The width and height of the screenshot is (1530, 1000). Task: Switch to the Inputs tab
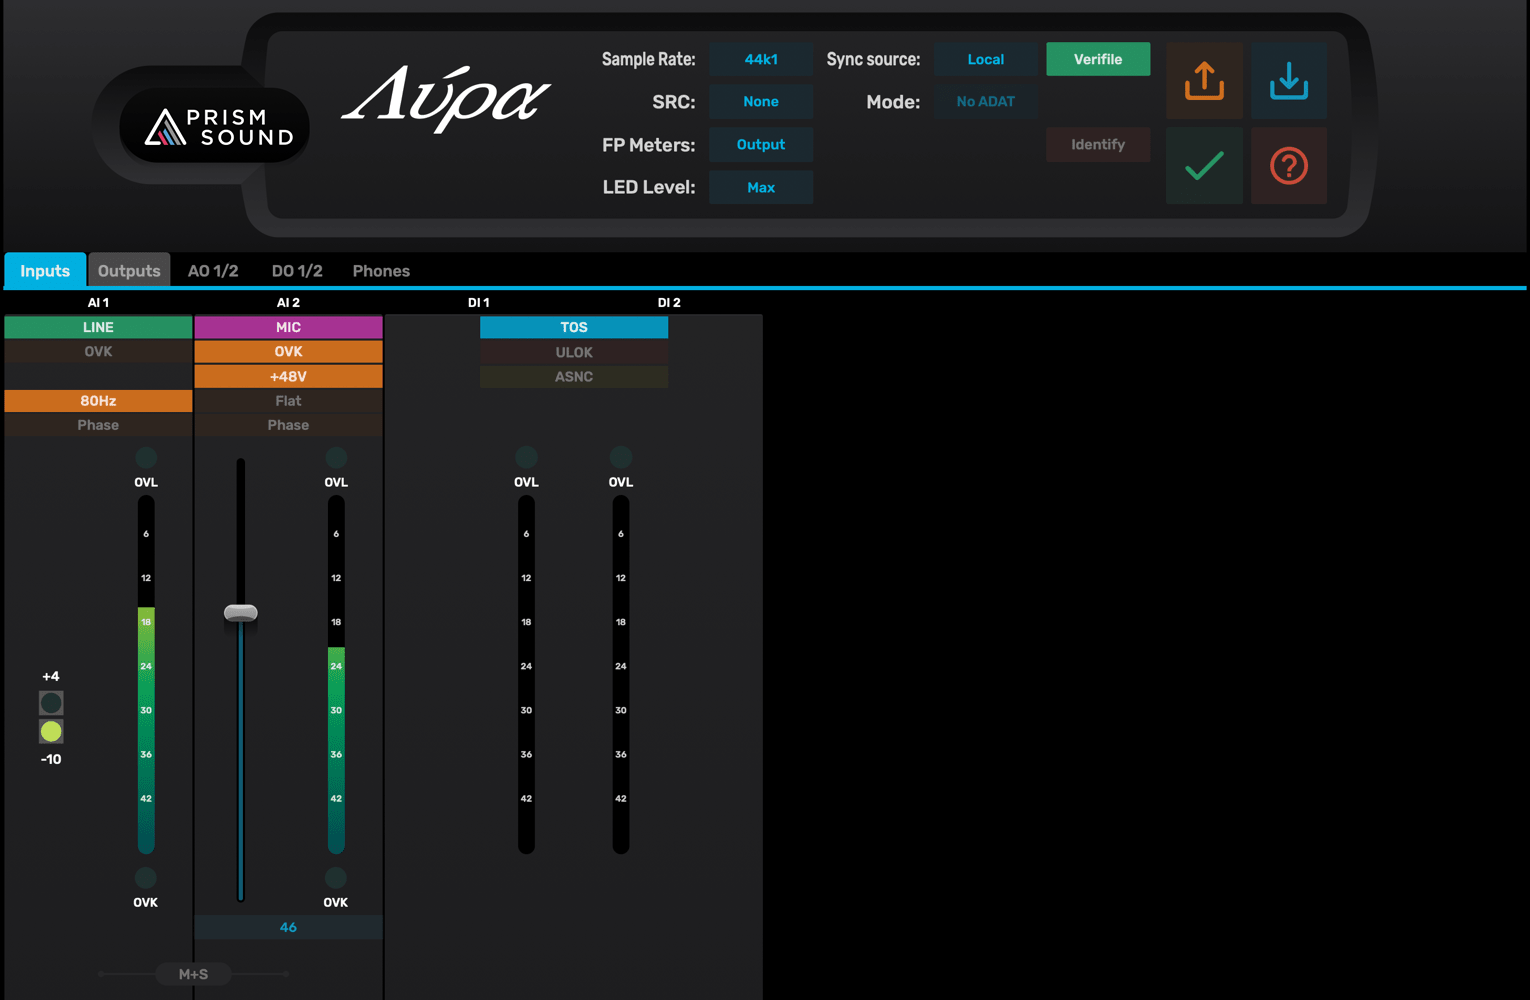tap(45, 270)
